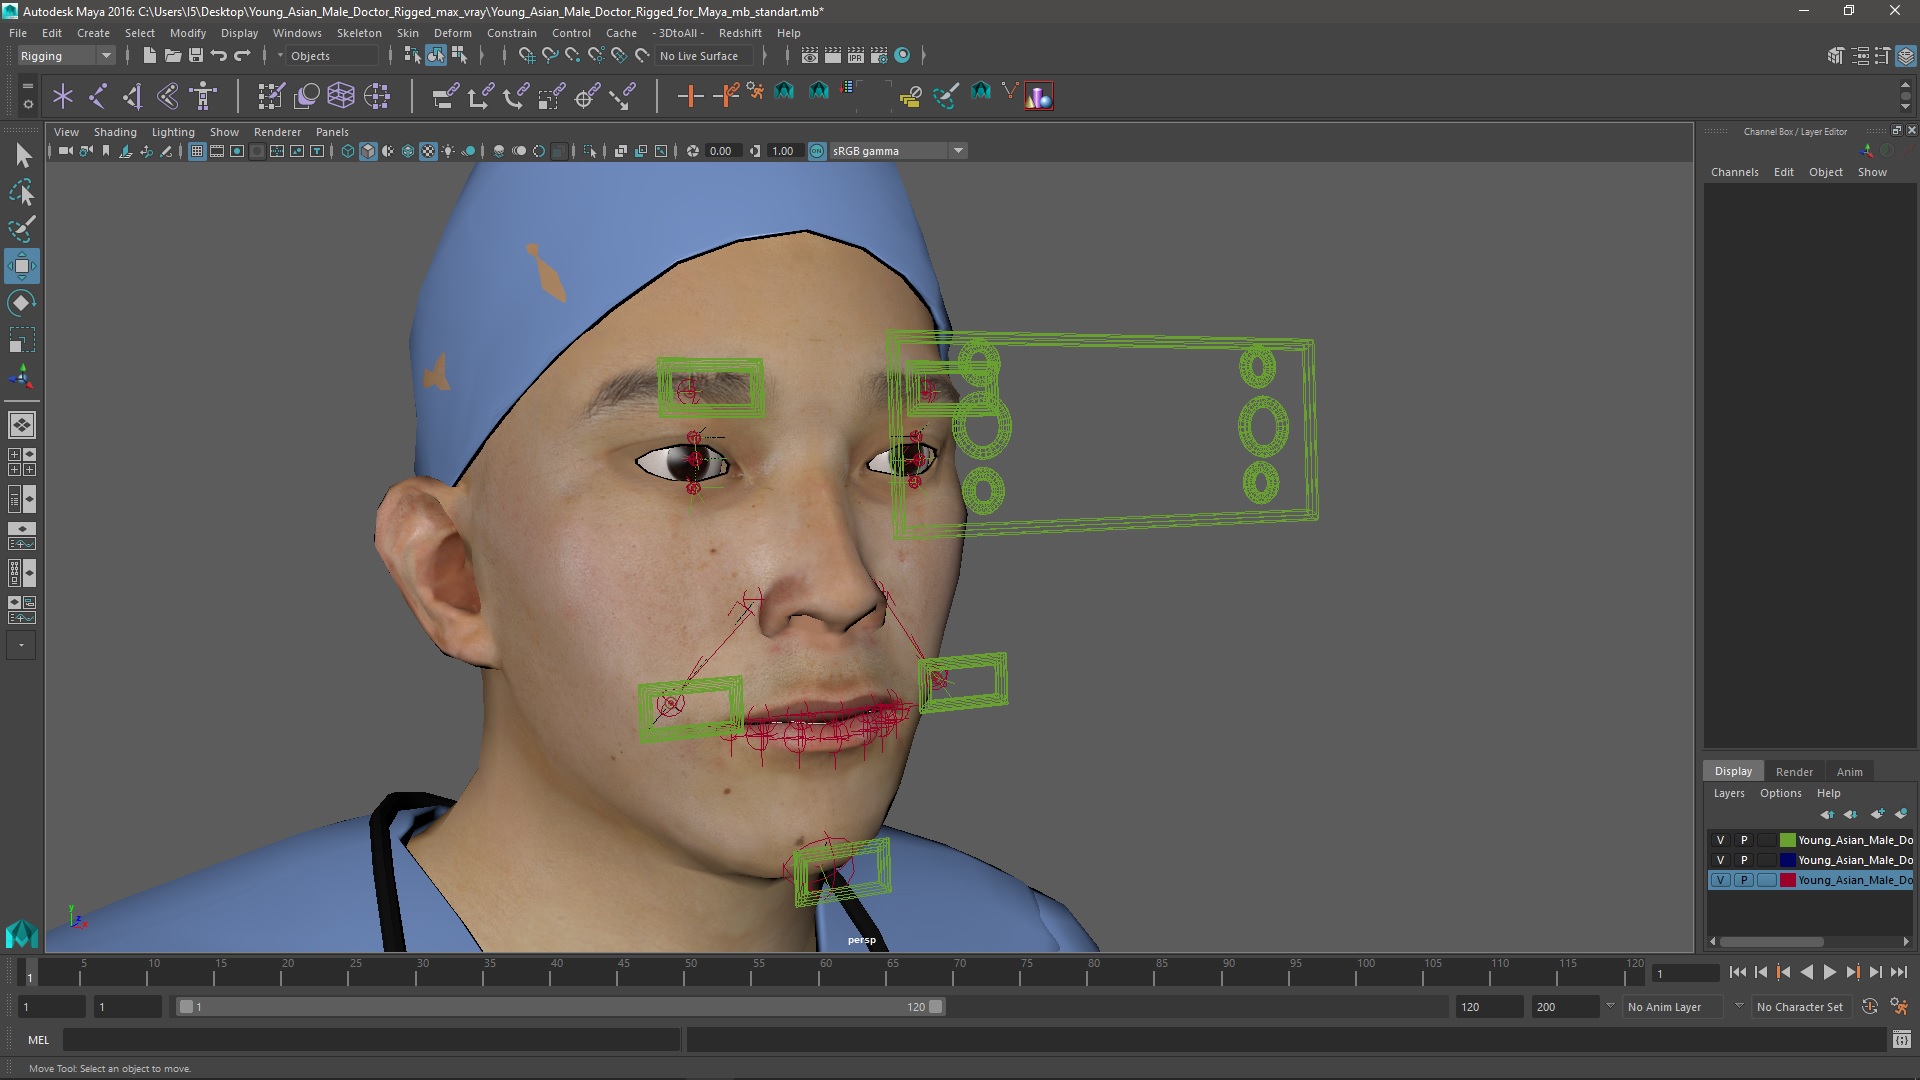This screenshot has height=1080, width=1920.
Task: Open the sRGB gamma dropdown
Action: tap(898, 151)
